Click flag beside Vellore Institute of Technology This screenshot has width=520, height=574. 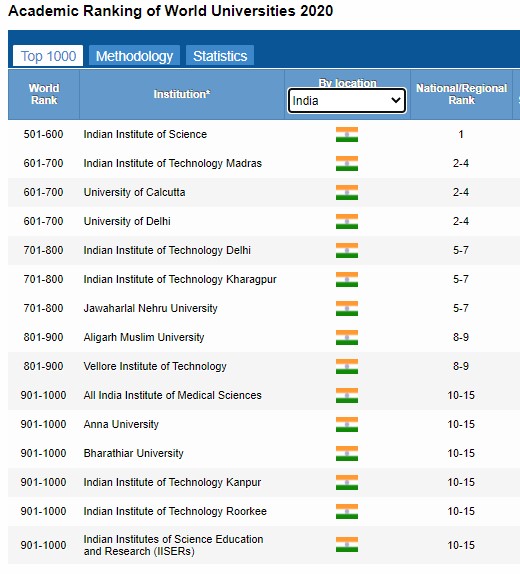pyautogui.click(x=347, y=366)
